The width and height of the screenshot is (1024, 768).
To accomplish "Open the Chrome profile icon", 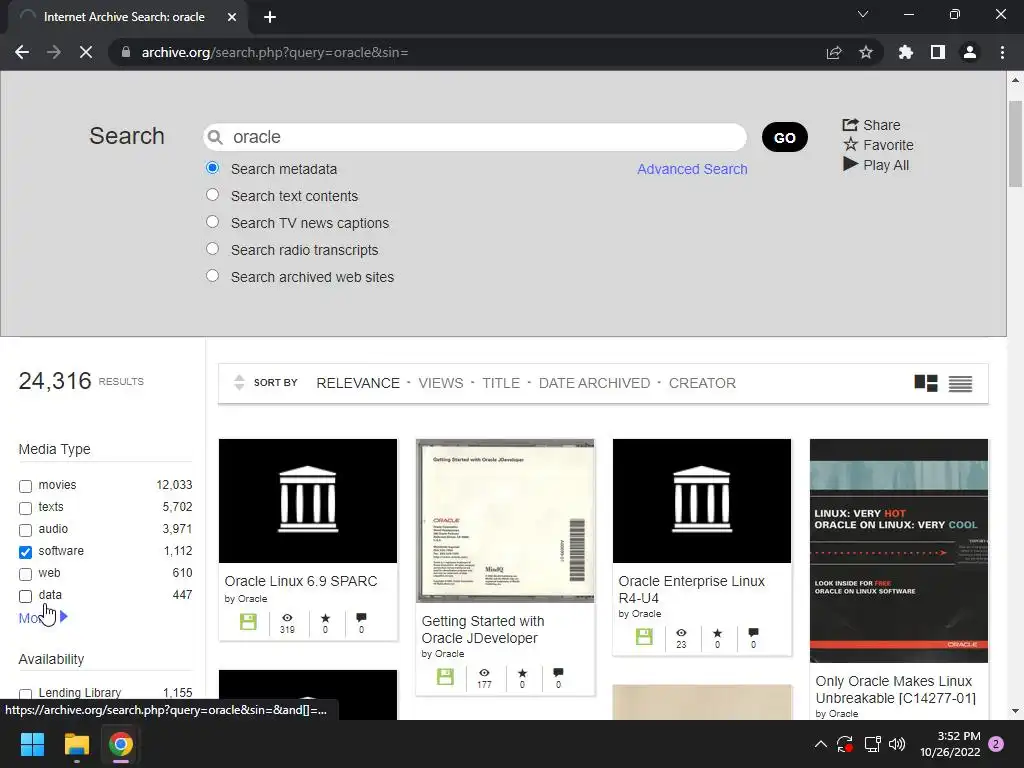I will (970, 52).
